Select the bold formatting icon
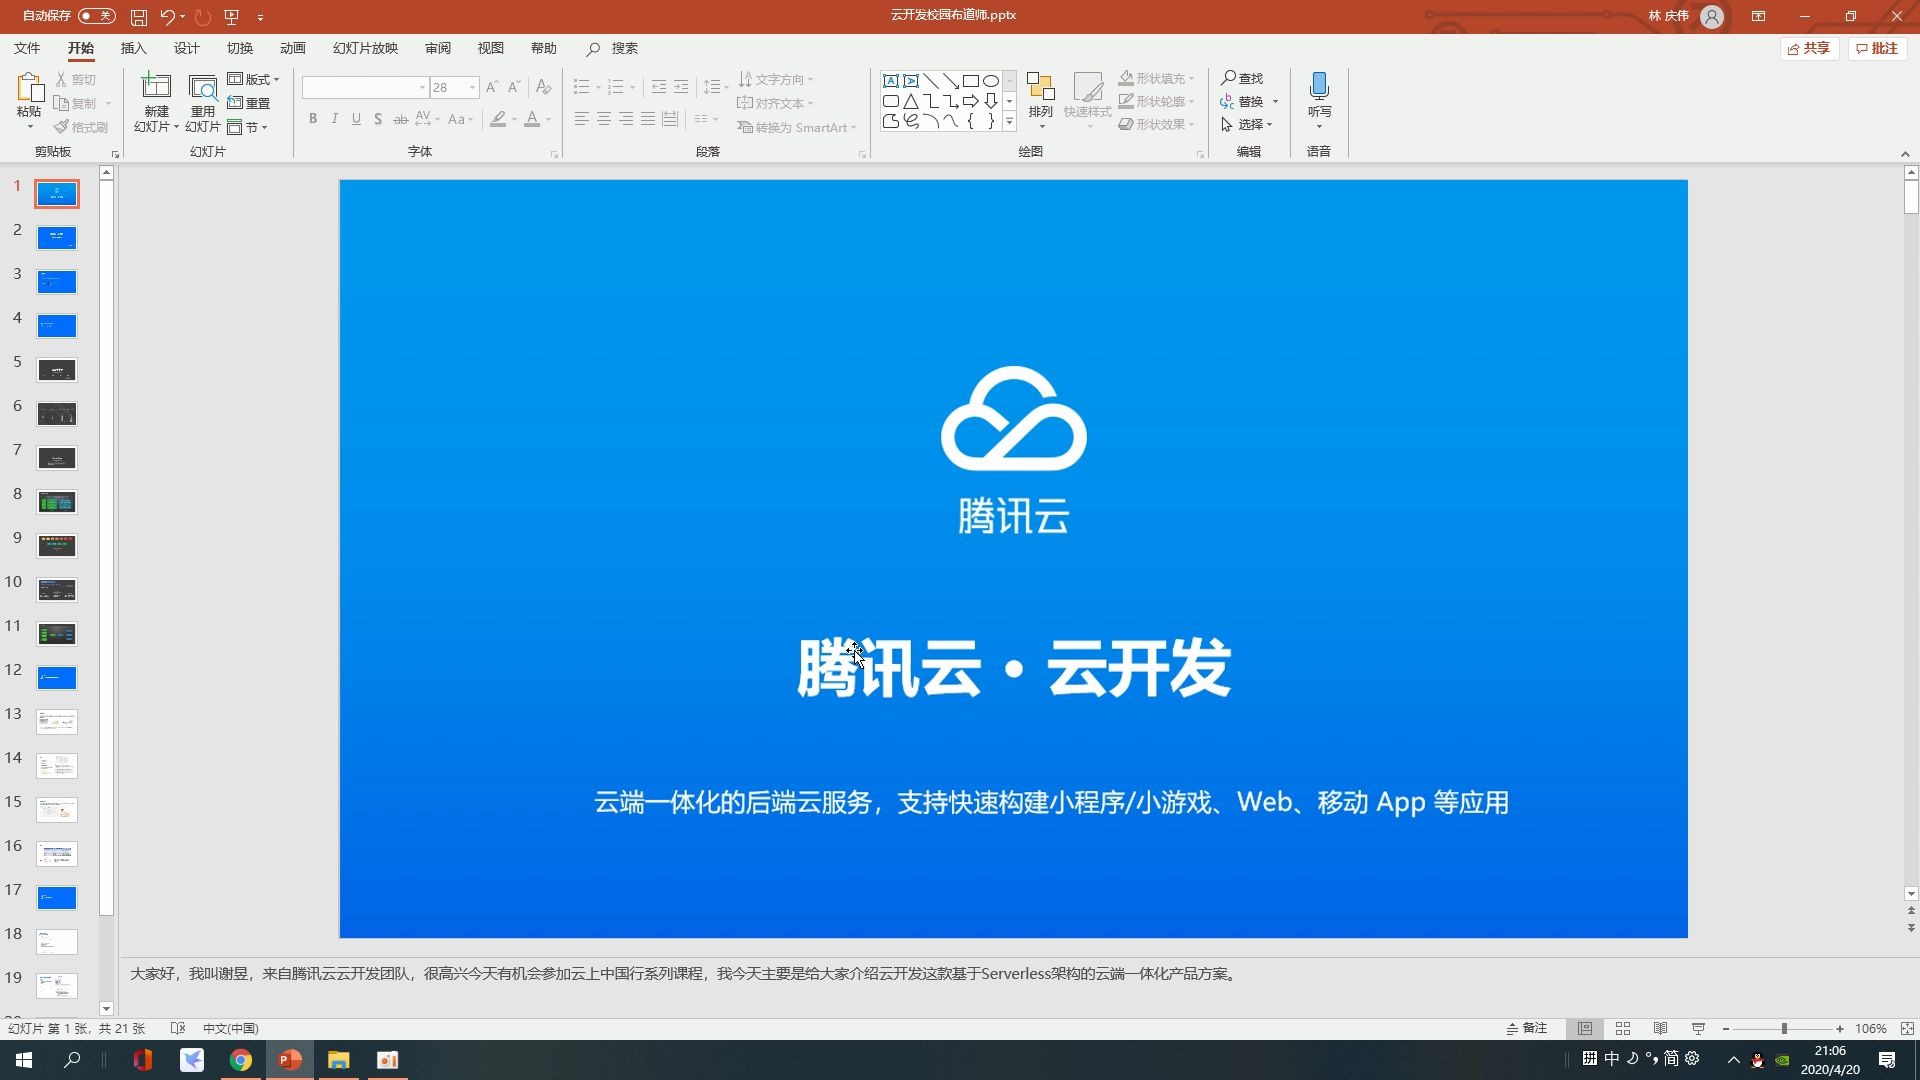Image resolution: width=1920 pixels, height=1080 pixels. (312, 119)
